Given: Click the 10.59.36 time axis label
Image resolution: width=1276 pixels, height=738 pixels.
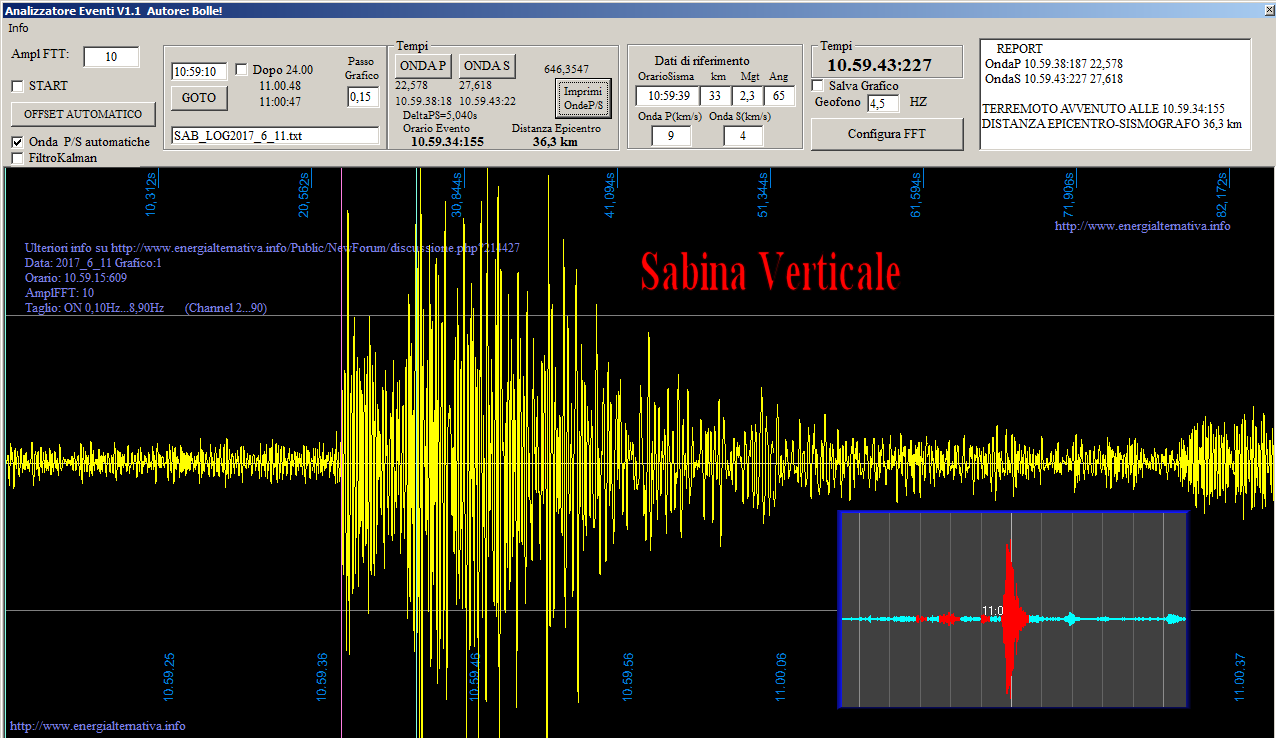Looking at the screenshot, I should [x=322, y=677].
